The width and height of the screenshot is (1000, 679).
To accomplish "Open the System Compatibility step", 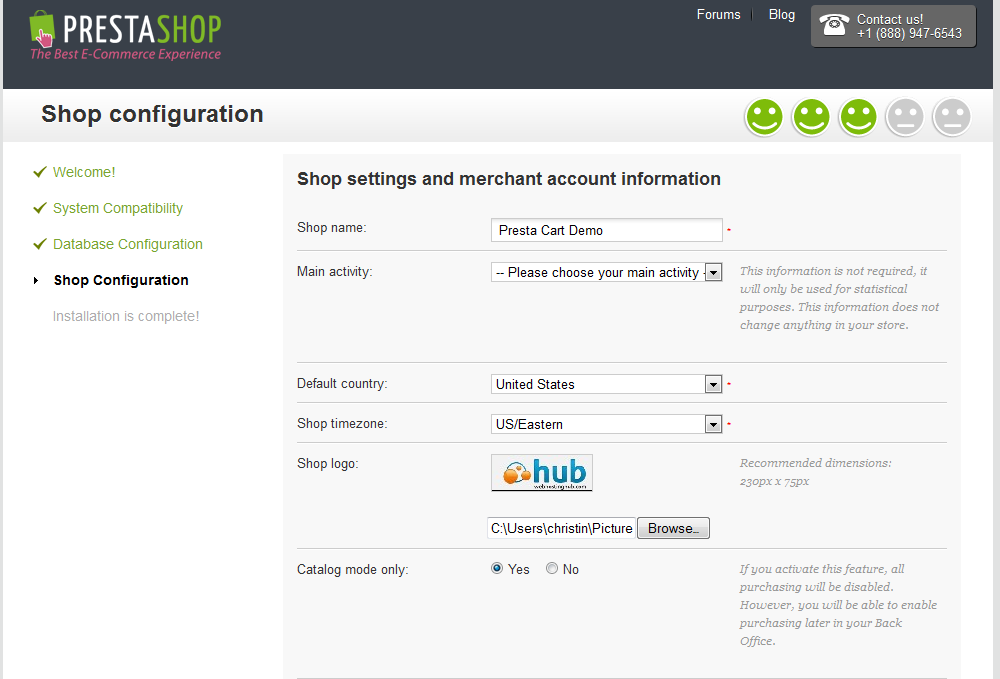I will coord(118,208).
